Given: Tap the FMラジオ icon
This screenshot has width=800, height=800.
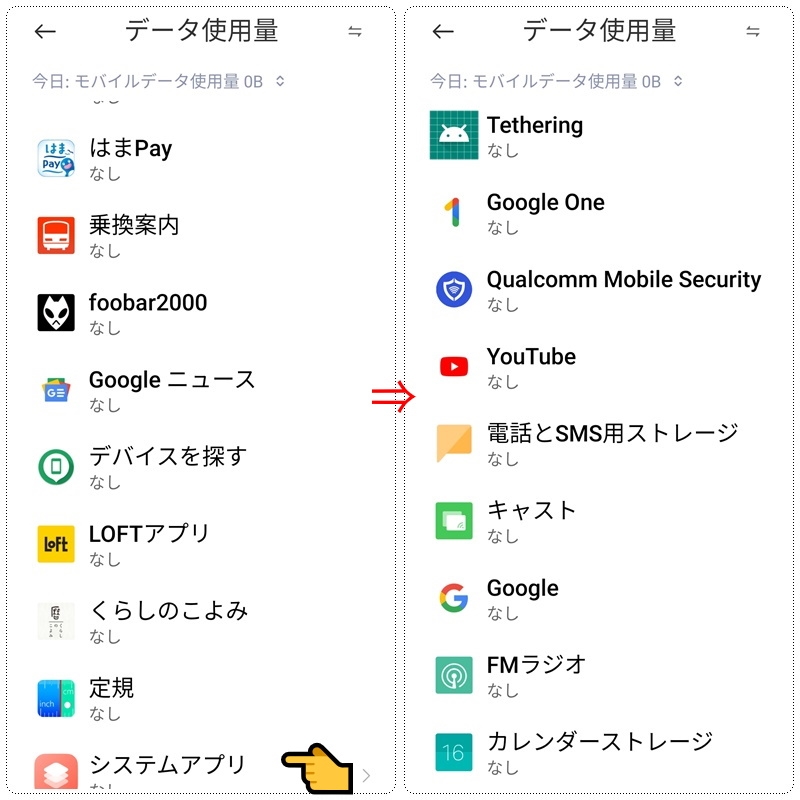Looking at the screenshot, I should 454,675.
